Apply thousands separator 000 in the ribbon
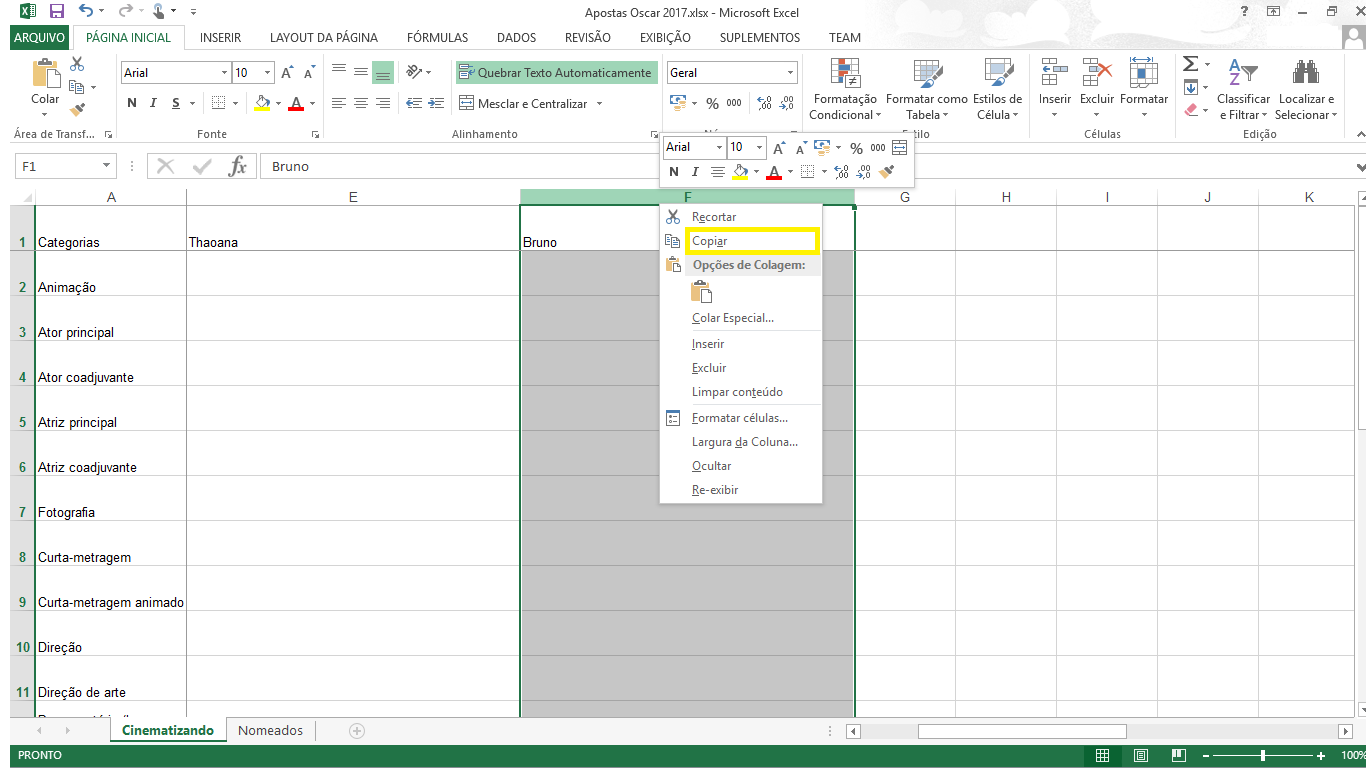Viewport: 1366px width, 768px height. click(x=734, y=103)
